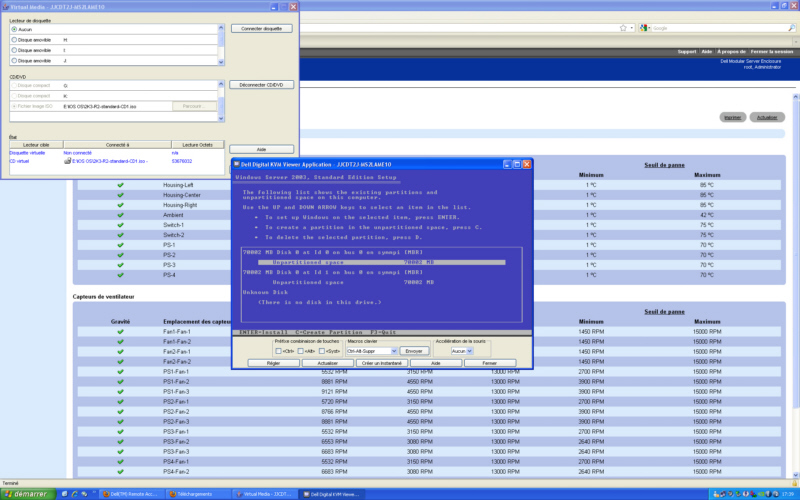Click the 'Connecté à' column header

(117, 145)
